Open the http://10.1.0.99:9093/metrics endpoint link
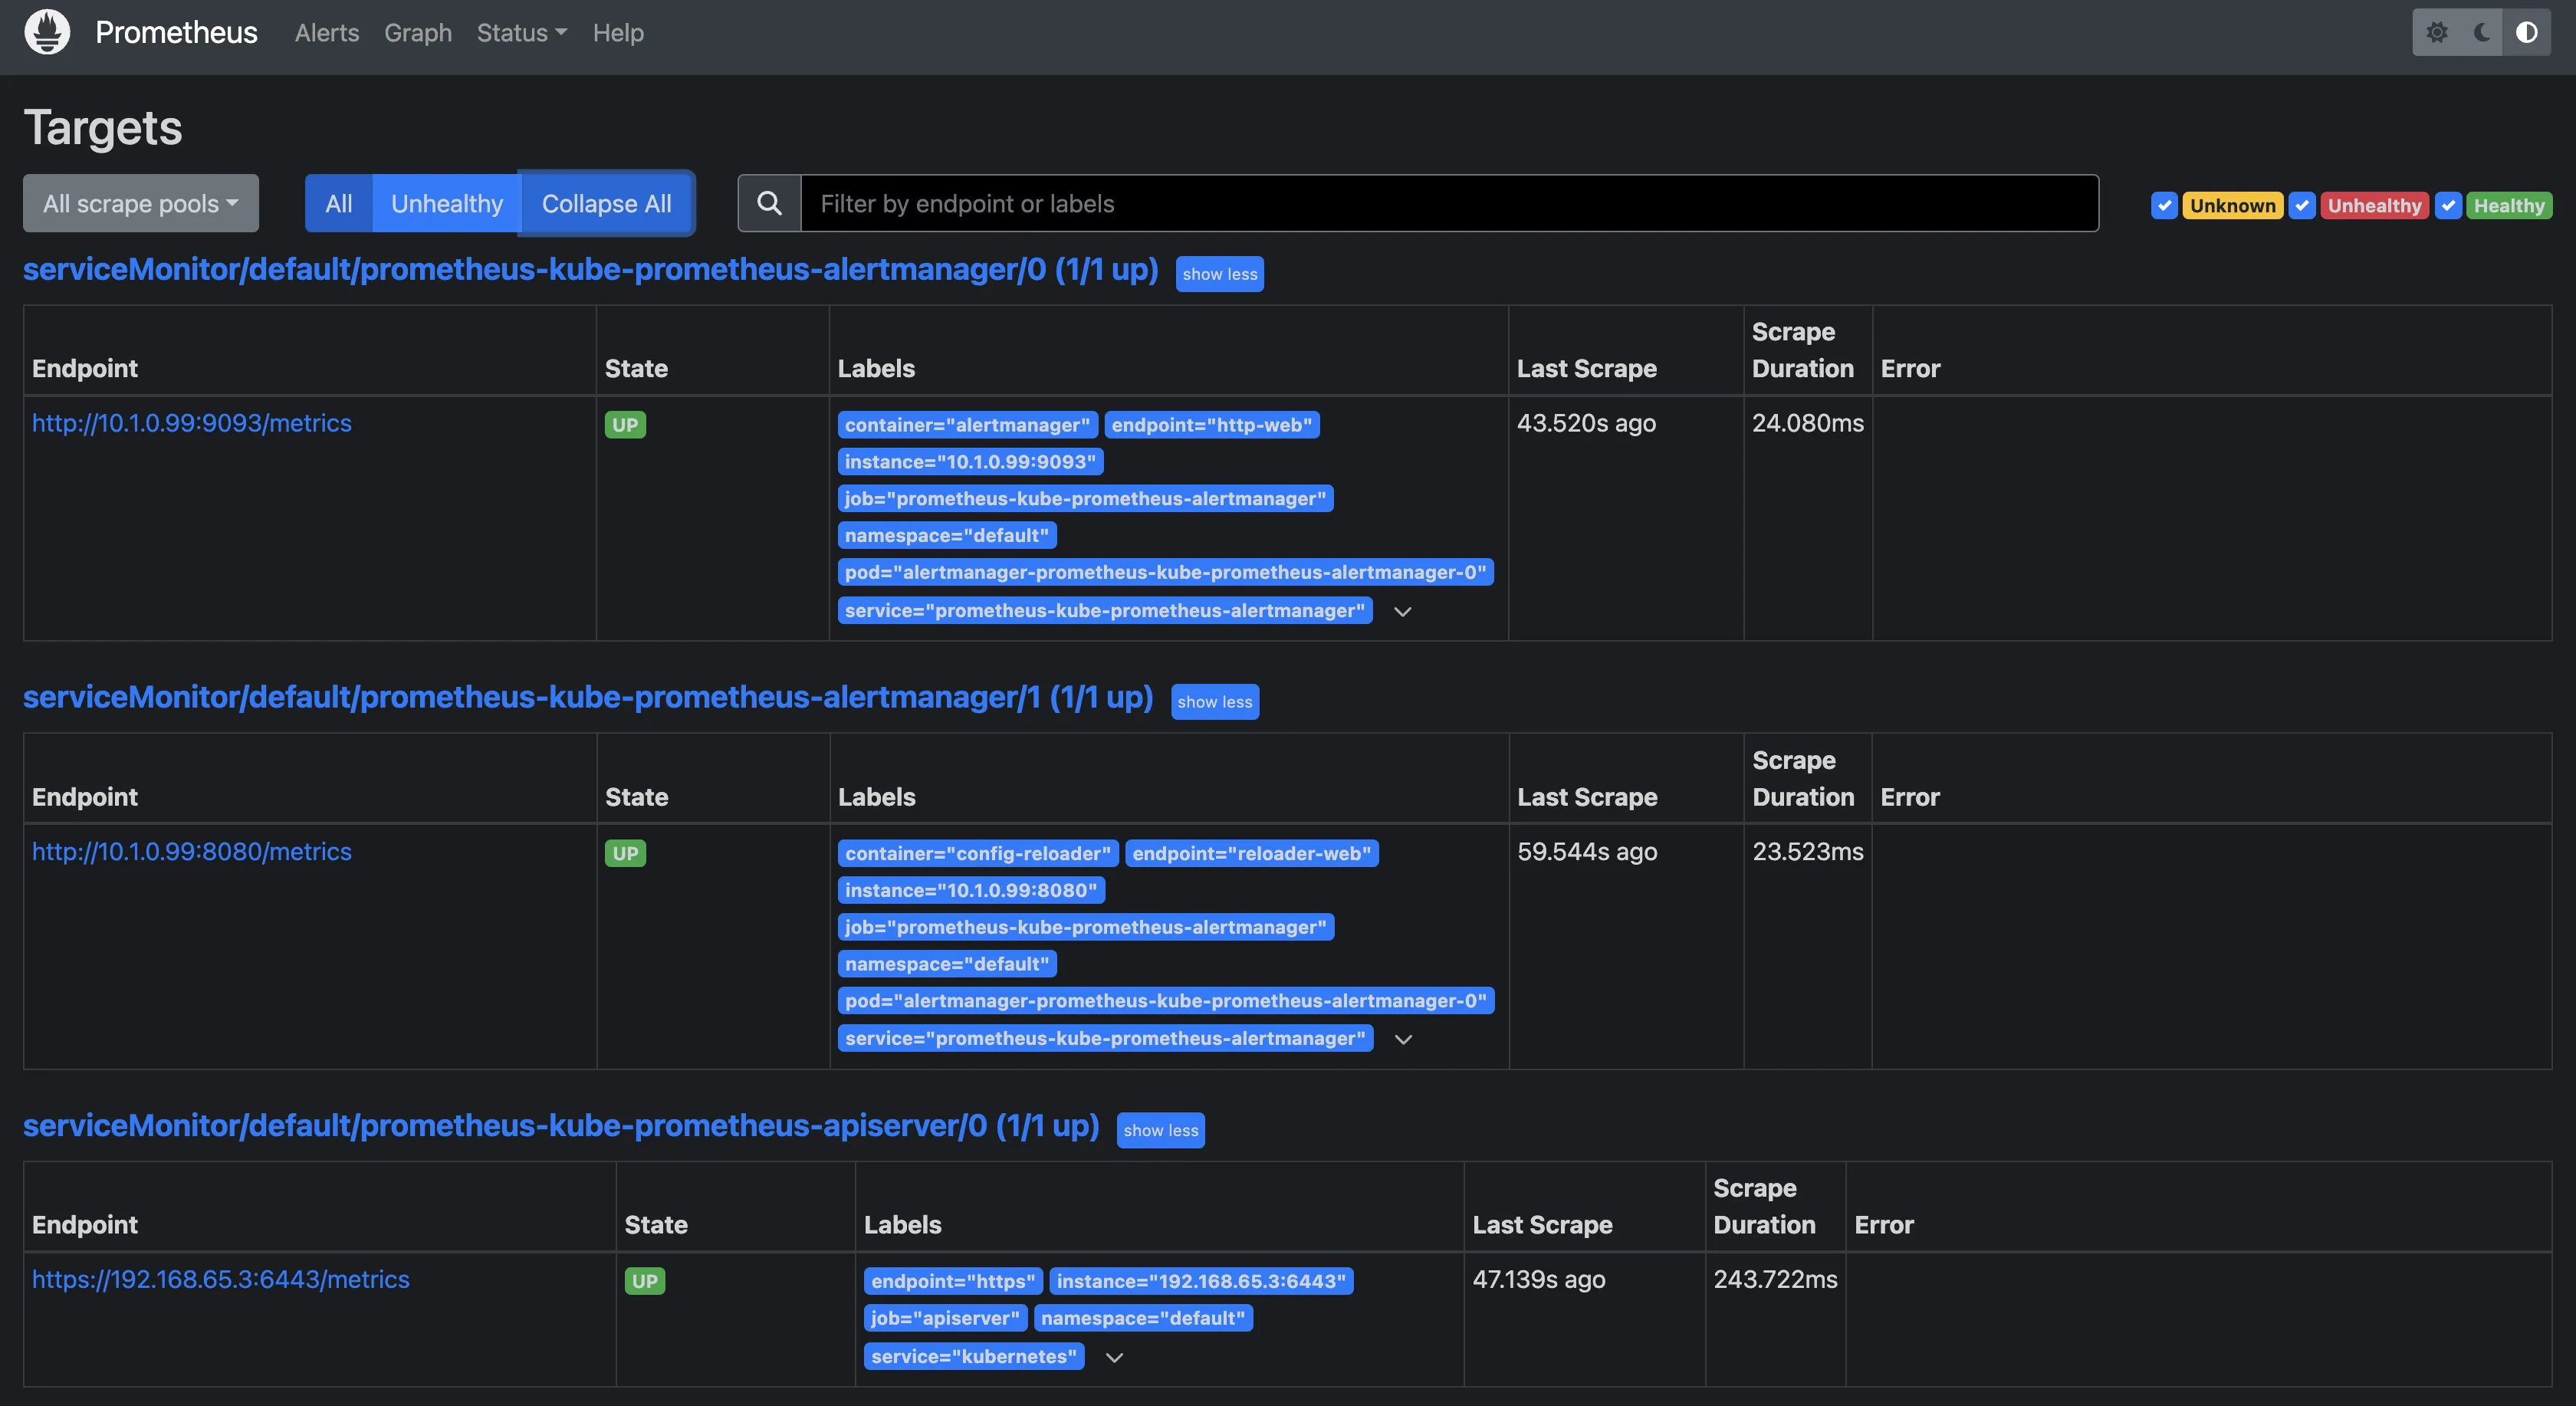The height and width of the screenshot is (1406, 2576). [192, 423]
